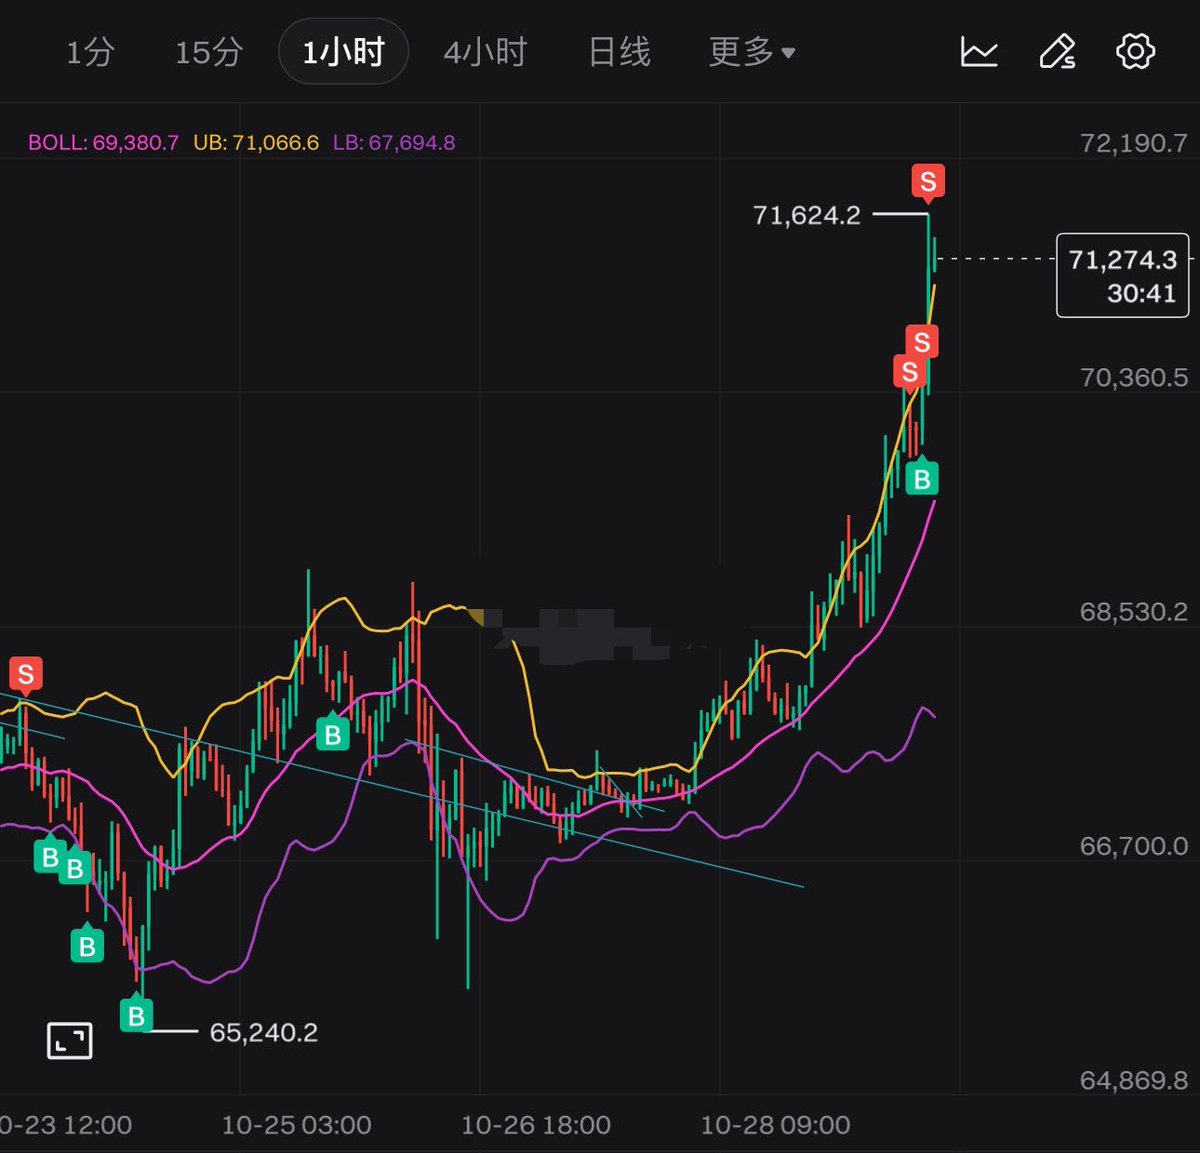Click the 64,869.8 price axis label
Image resolution: width=1200 pixels, height=1153 pixels.
click(x=1134, y=1080)
